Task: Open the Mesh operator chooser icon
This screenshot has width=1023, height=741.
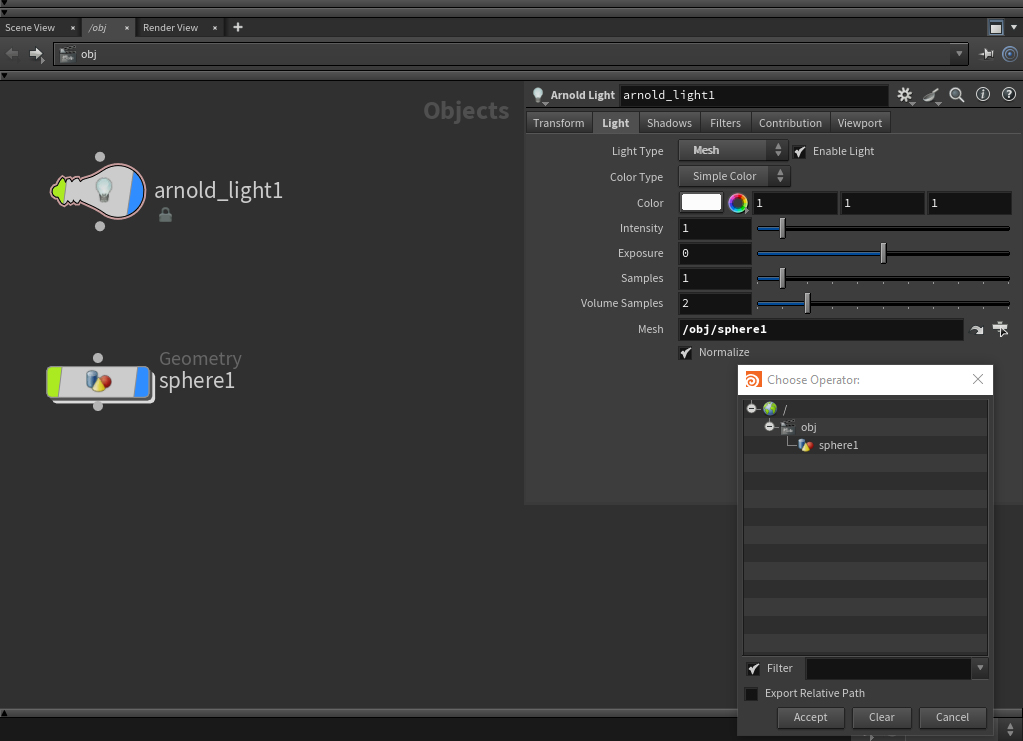Action: click(1000, 329)
